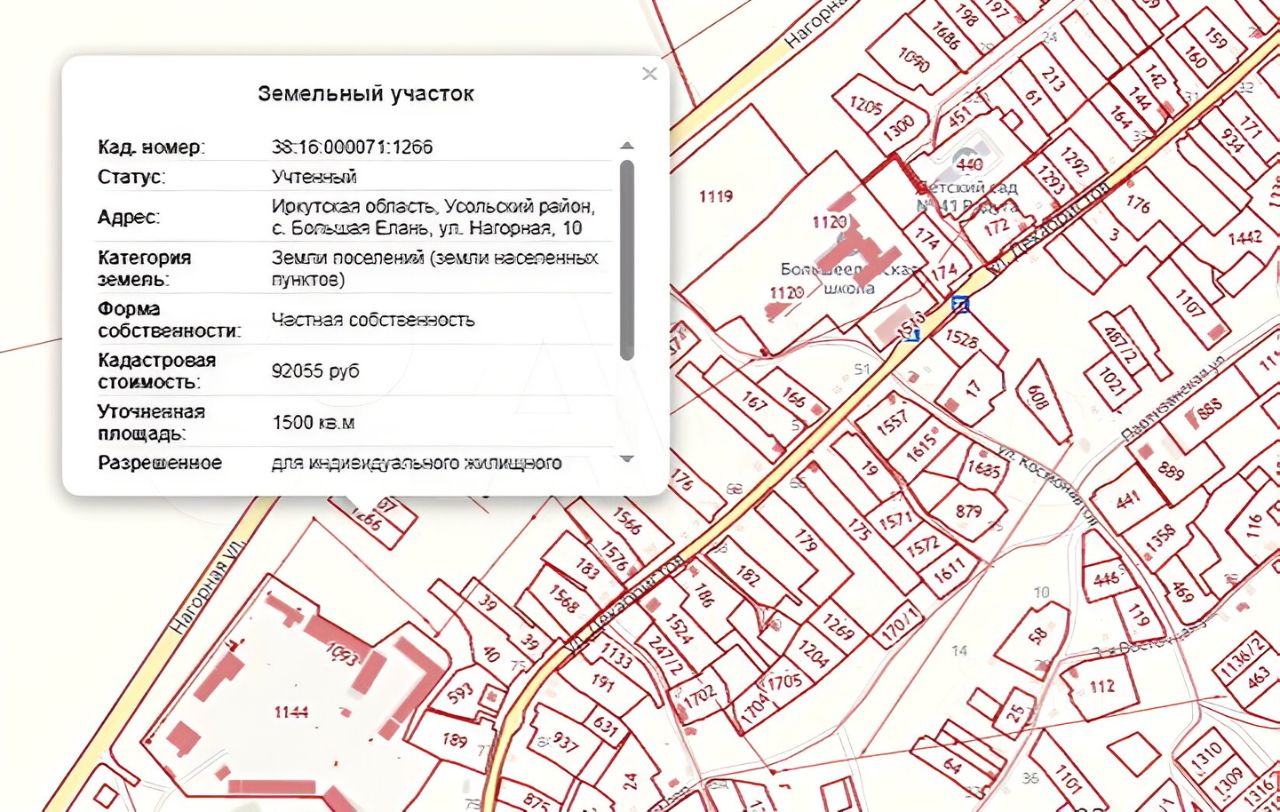Select parcel 1572 on the map
Viewport: 1280px width, 812px height.
pos(923,545)
